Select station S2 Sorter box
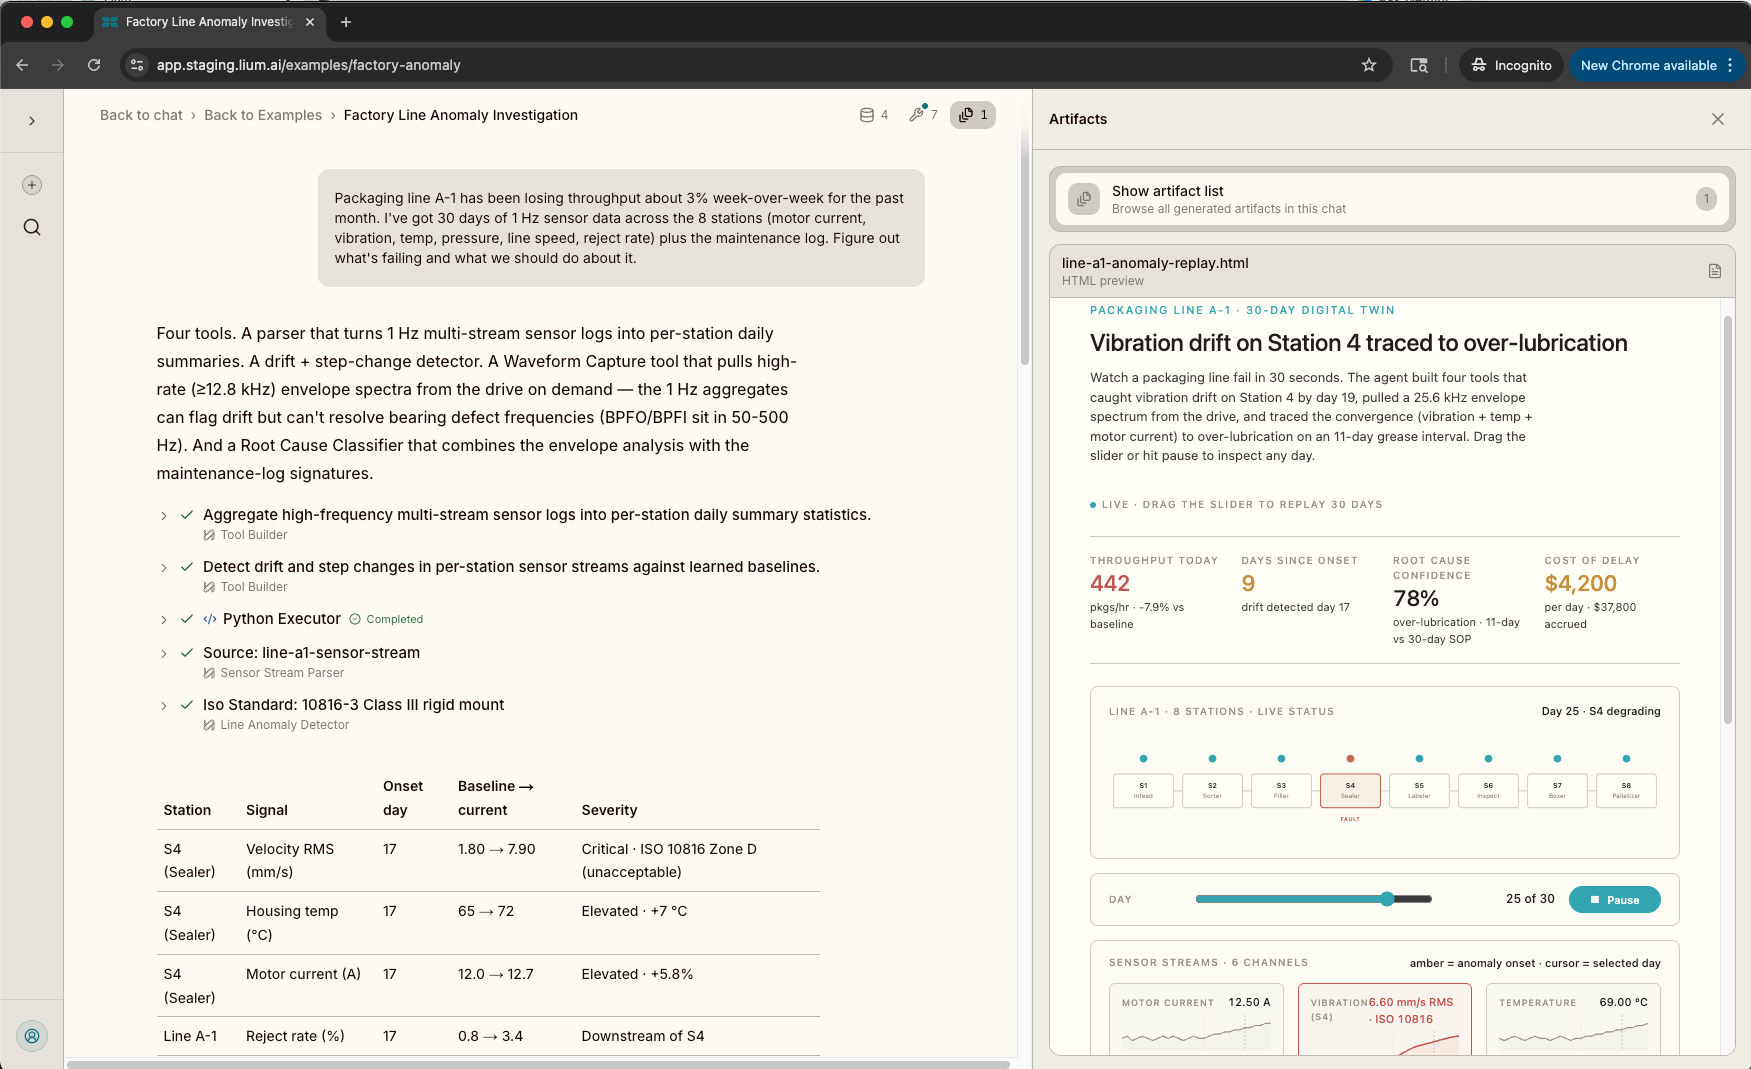1751x1069 pixels. pyautogui.click(x=1212, y=790)
